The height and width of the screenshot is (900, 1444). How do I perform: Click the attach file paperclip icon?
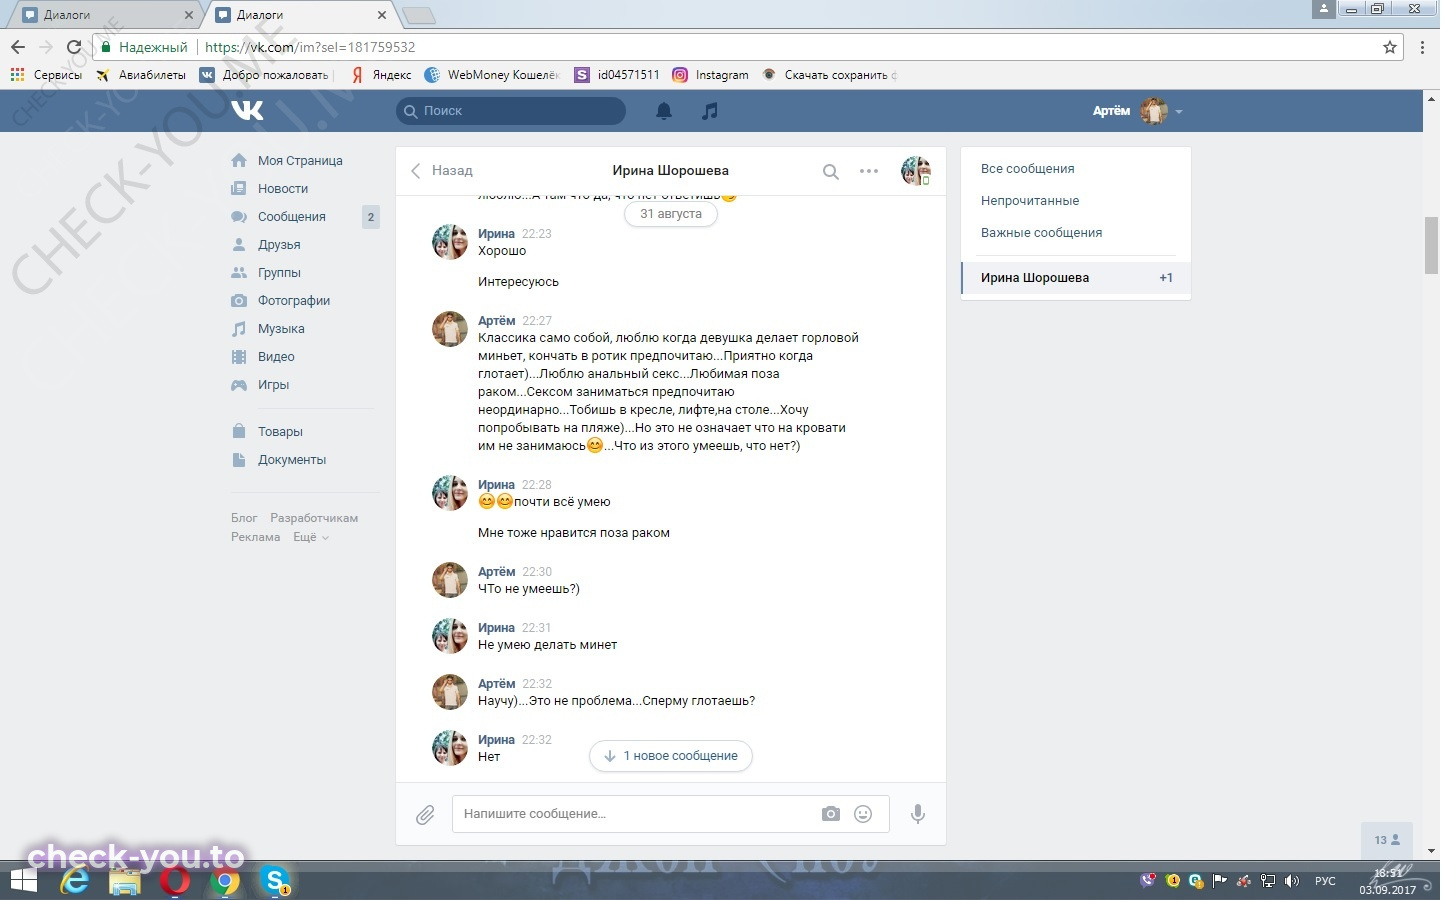pos(425,815)
